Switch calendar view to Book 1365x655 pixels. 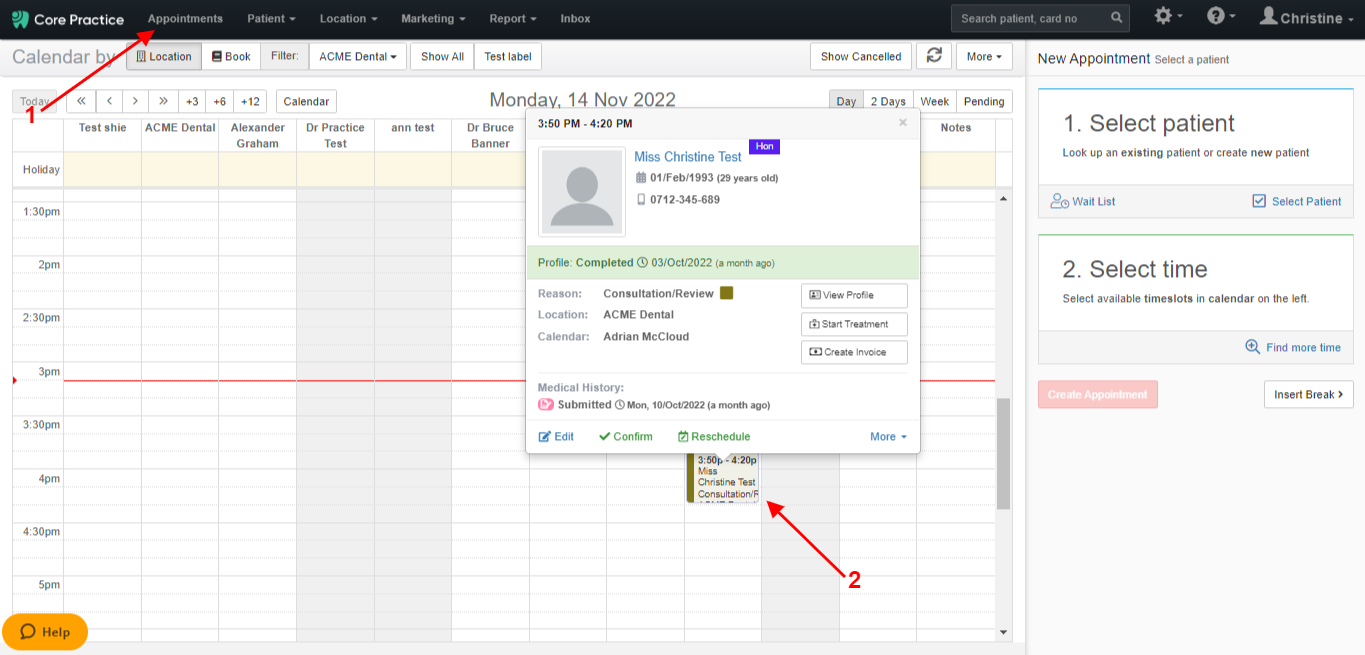[231, 56]
